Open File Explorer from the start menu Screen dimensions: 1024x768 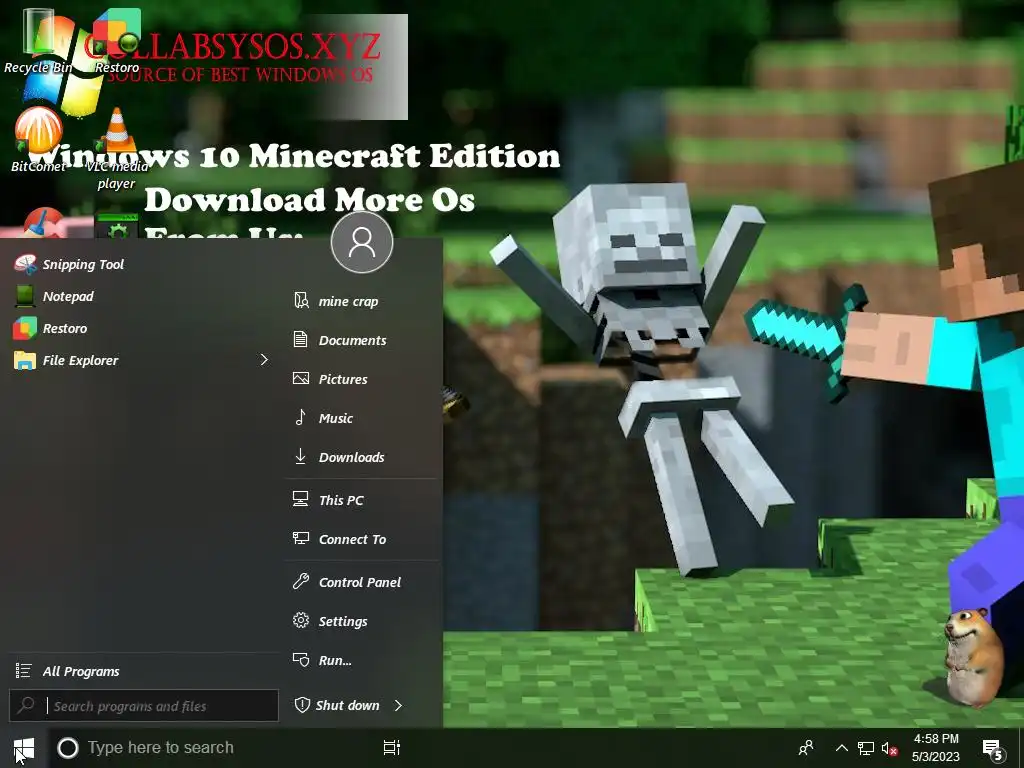click(x=140, y=360)
